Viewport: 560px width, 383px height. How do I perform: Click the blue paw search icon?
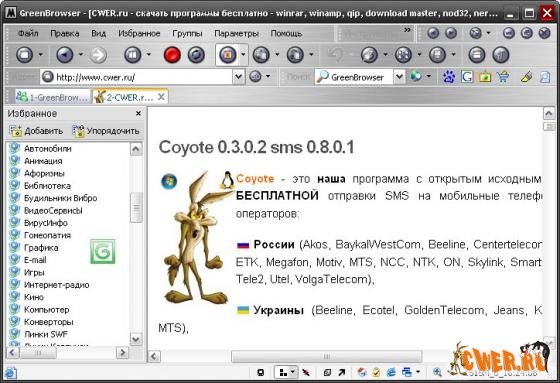click(x=449, y=77)
